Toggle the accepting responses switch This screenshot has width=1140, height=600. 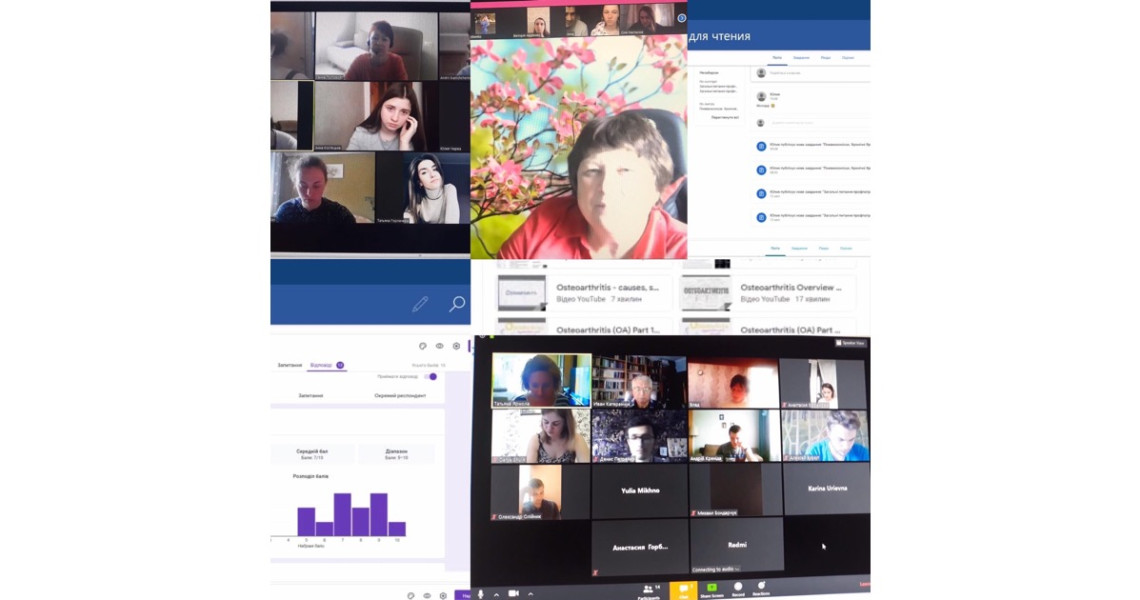(x=432, y=377)
